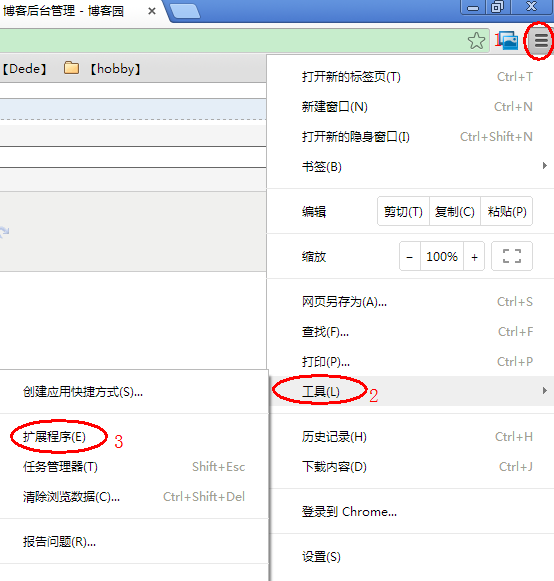Select the 博客后台管理 - 博客园 tab

[82, 11]
